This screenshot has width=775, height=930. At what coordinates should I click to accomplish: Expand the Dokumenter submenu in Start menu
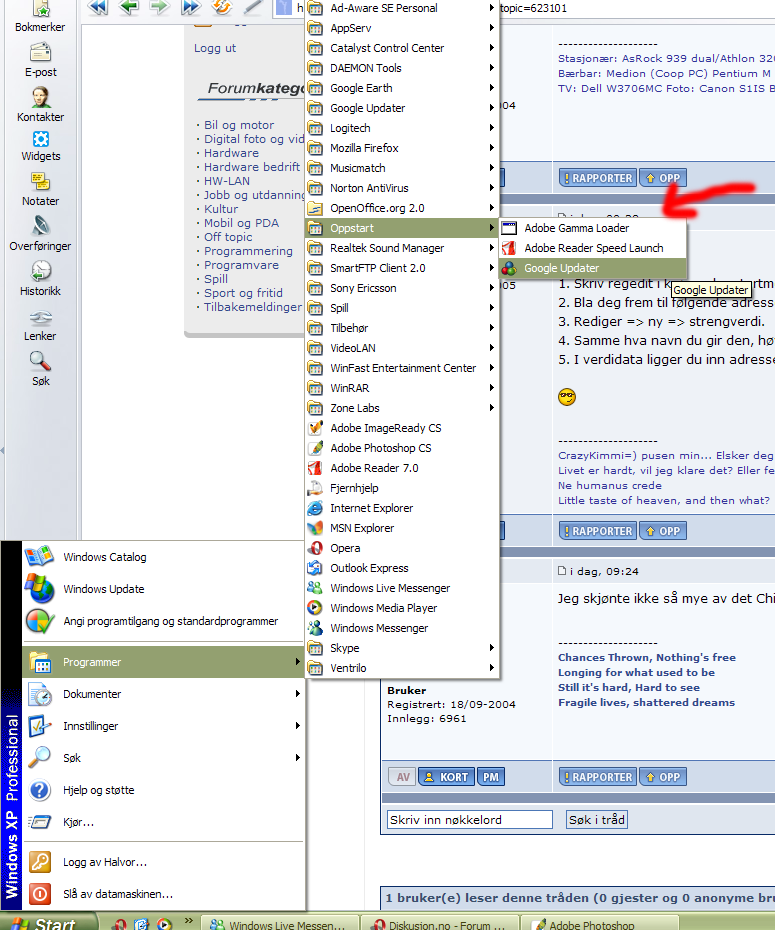point(163,694)
